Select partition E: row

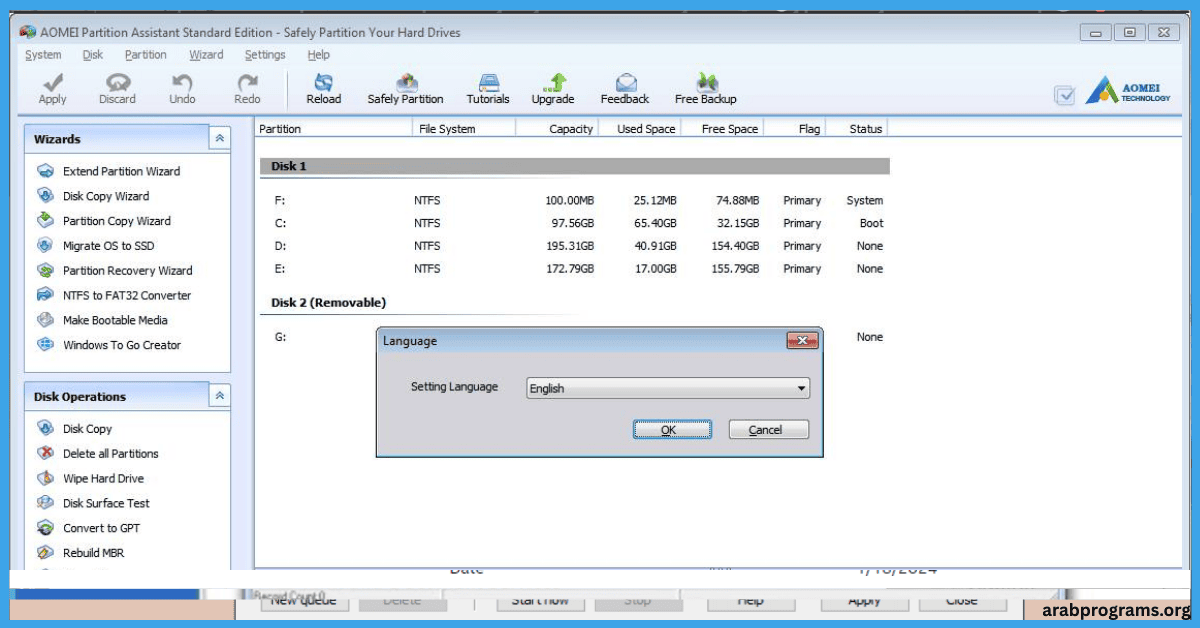pyautogui.click(x=575, y=269)
